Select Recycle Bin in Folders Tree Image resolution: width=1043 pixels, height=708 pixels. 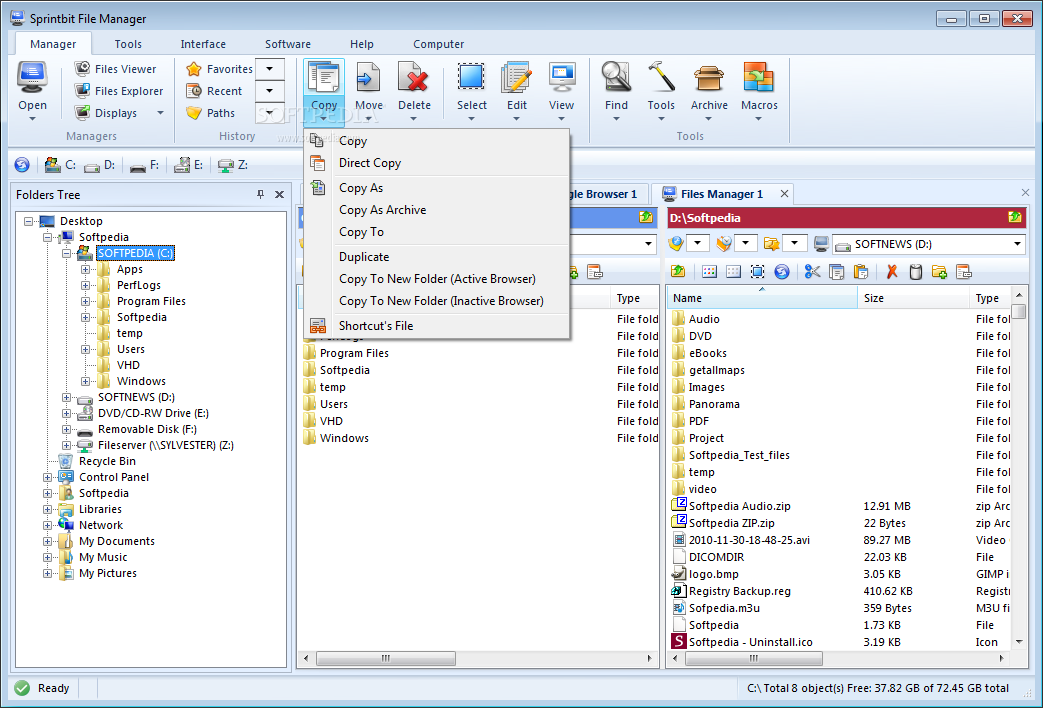[107, 461]
